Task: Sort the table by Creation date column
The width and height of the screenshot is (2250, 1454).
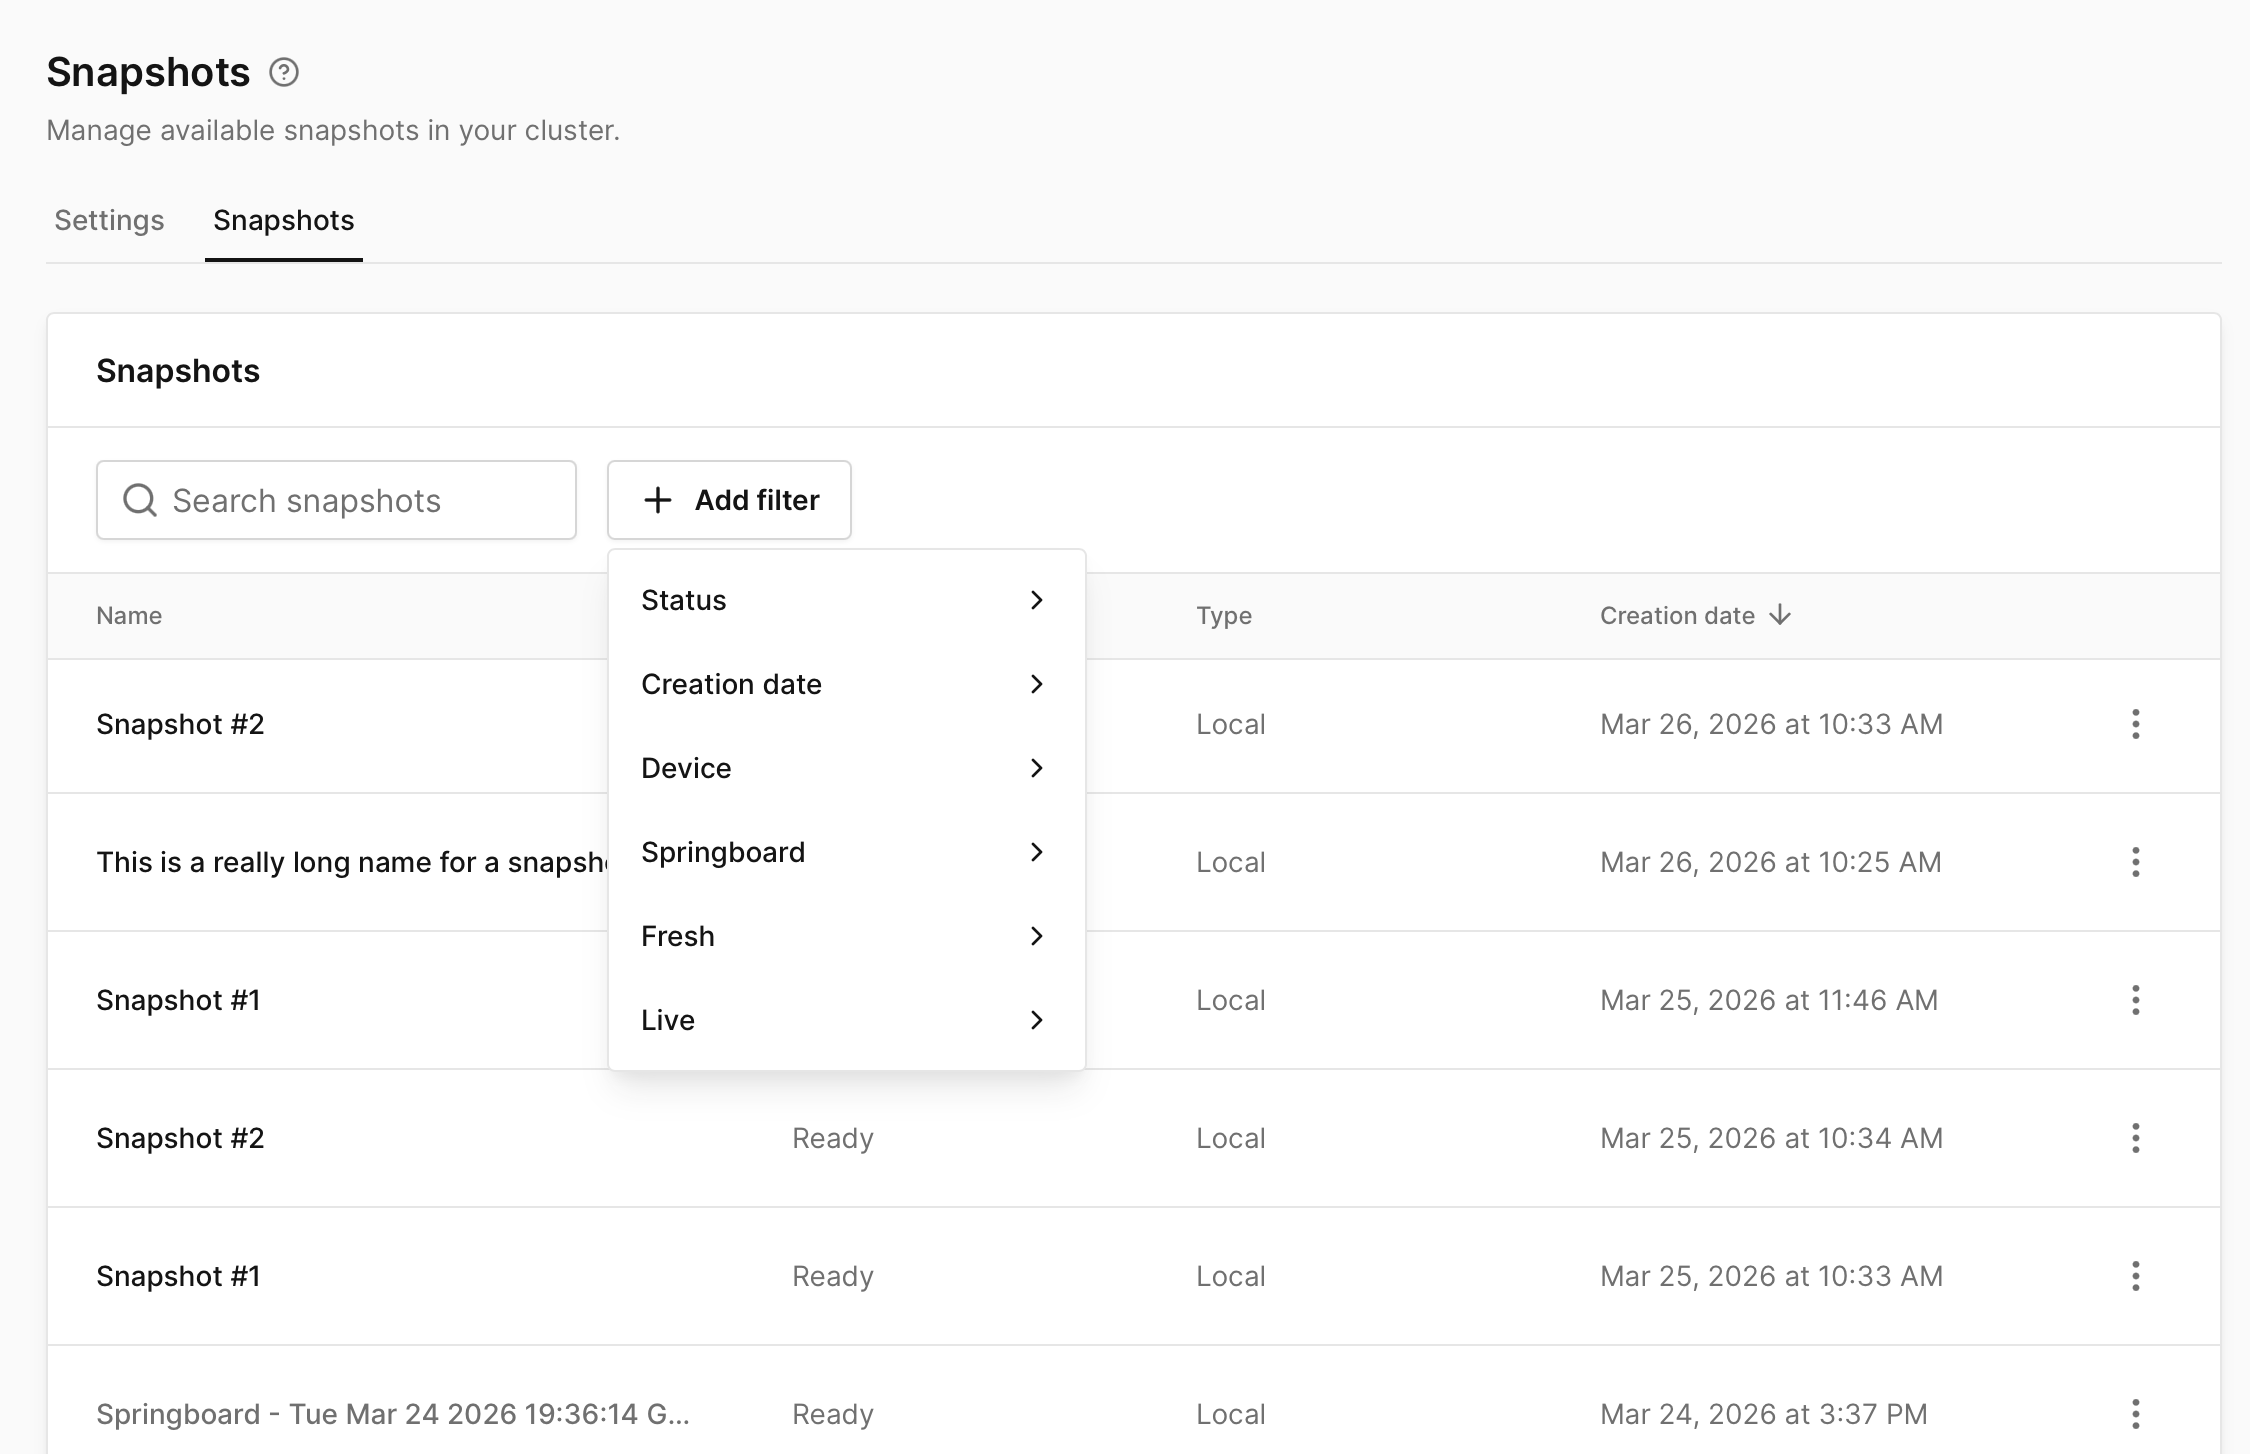Action: [x=1677, y=615]
